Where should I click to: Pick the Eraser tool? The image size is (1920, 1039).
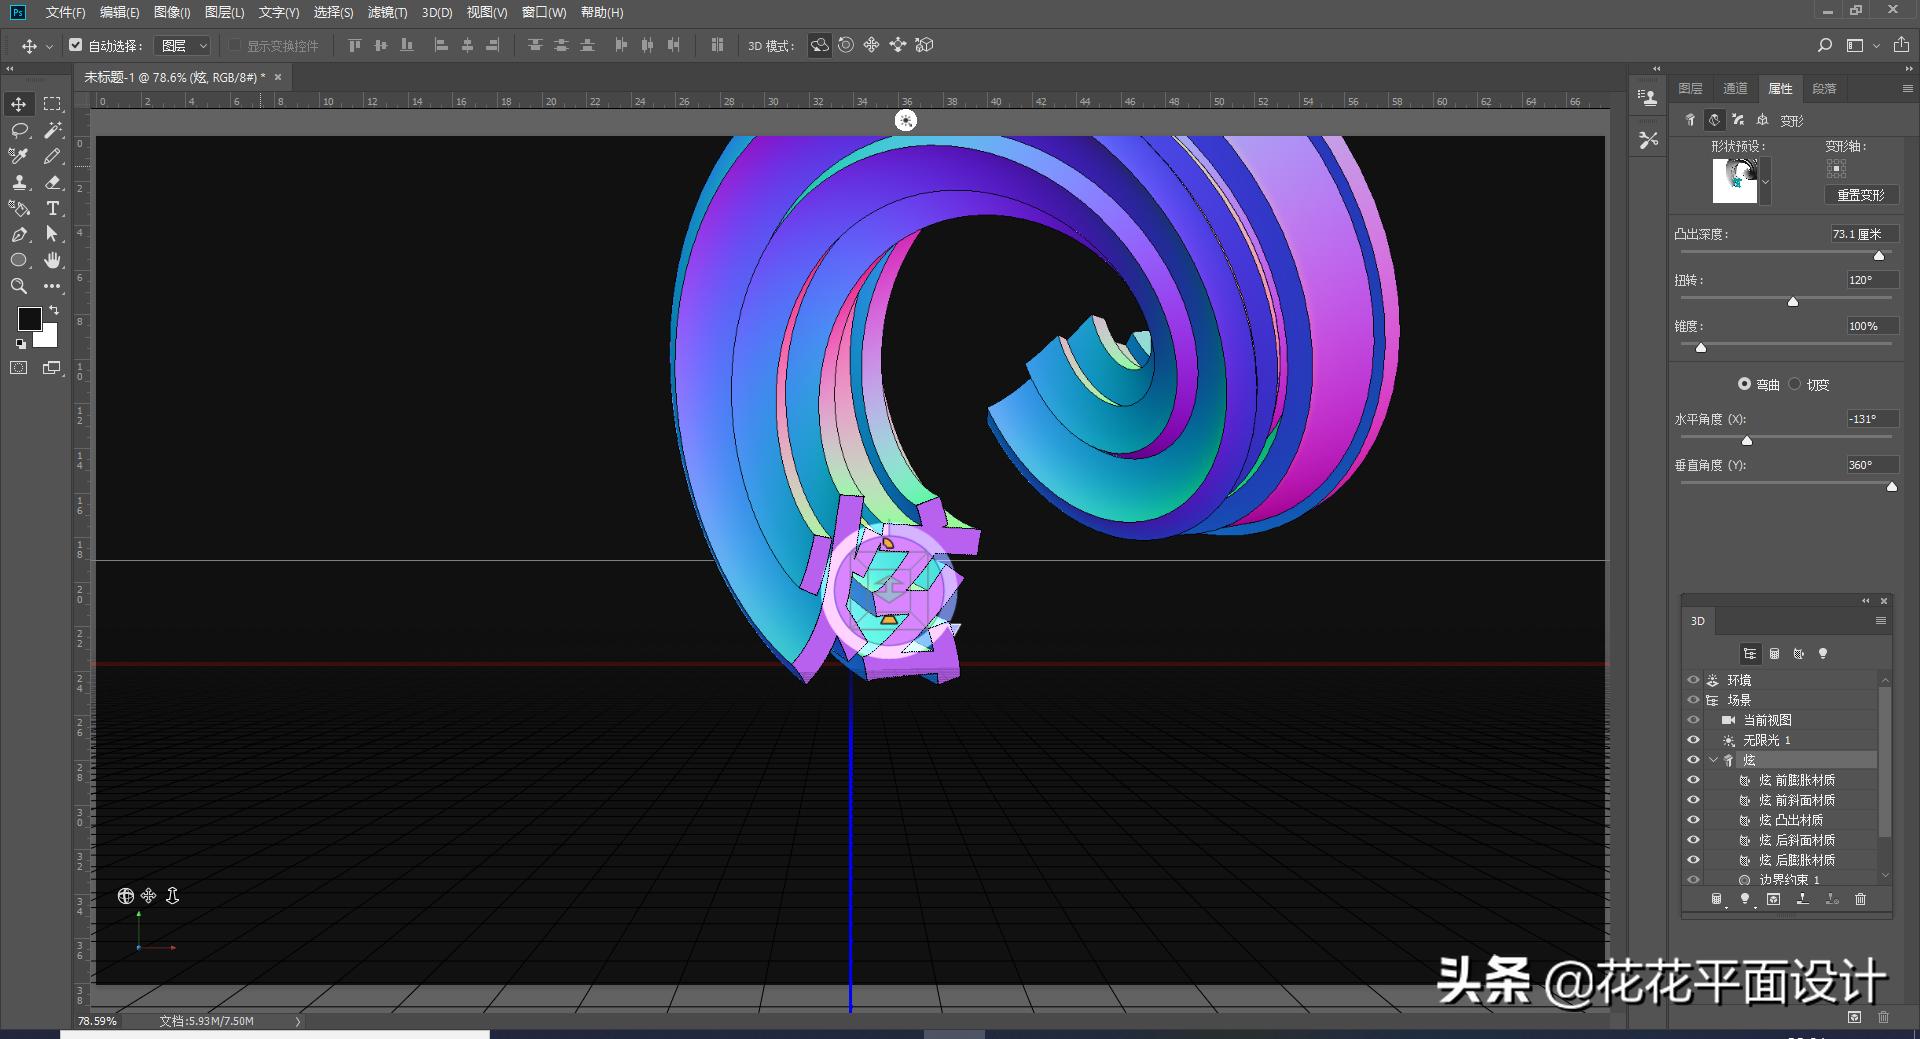pos(53,182)
